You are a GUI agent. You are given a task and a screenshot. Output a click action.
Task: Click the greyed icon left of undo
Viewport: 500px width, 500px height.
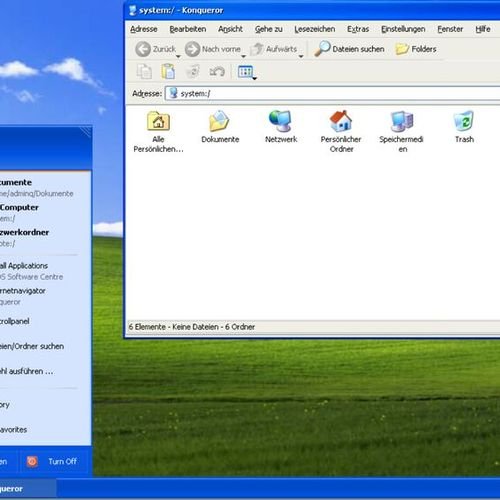pos(193,71)
